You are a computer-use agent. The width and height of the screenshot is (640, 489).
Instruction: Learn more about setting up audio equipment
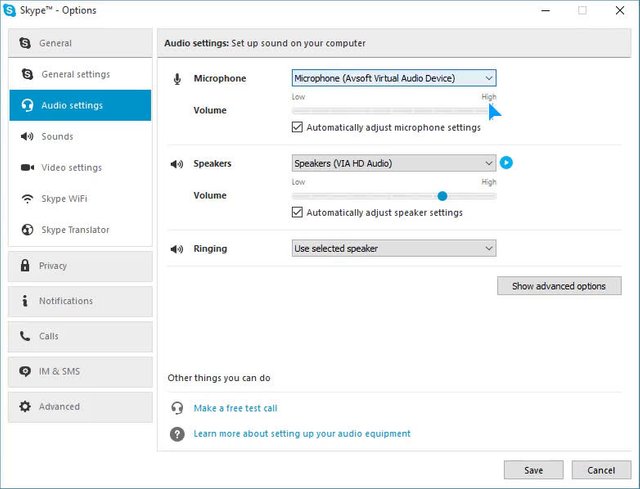302,433
